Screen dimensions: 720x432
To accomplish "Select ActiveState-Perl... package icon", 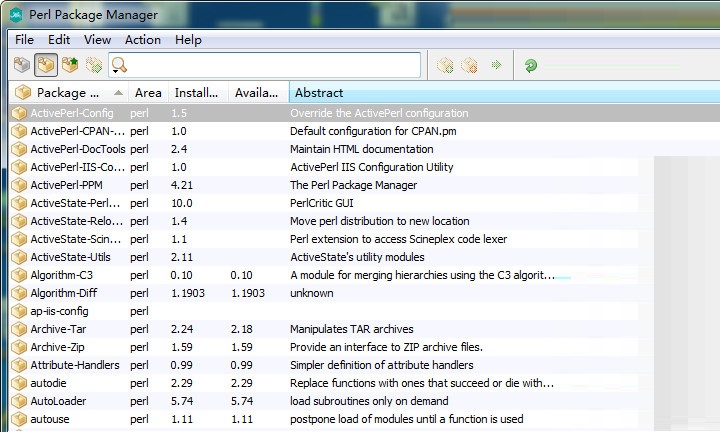I will [x=19, y=203].
